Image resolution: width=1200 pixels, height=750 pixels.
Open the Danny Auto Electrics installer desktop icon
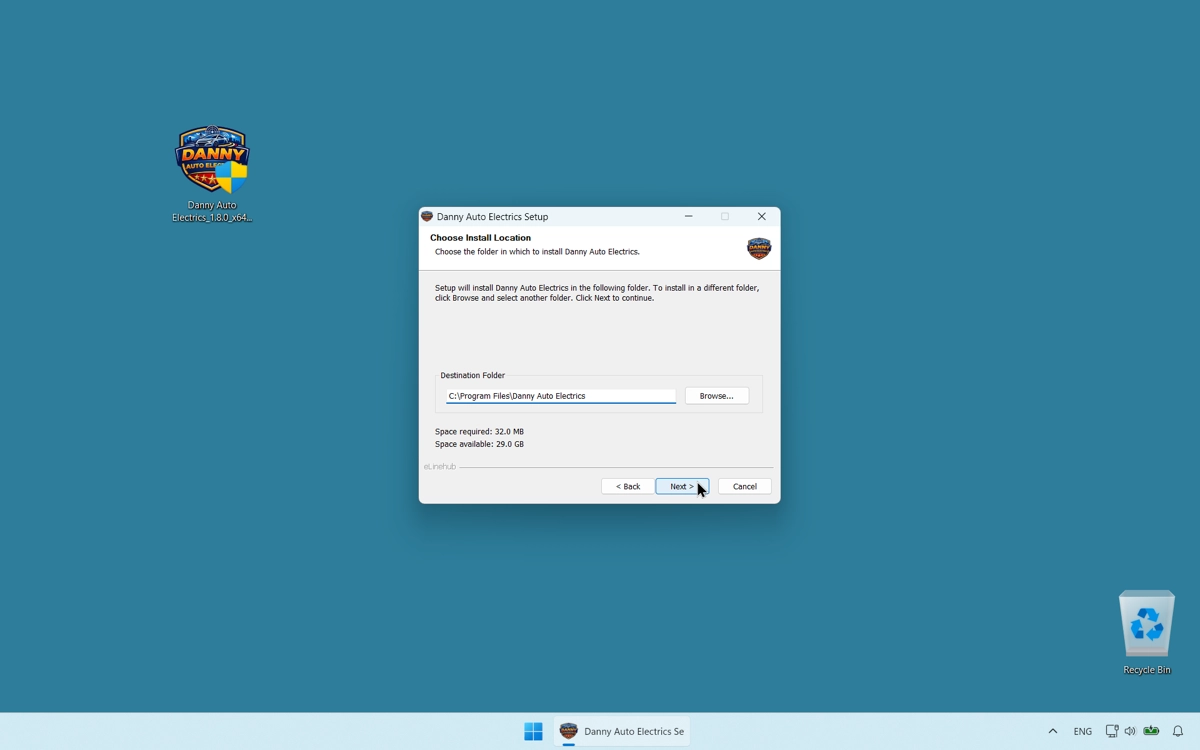(x=212, y=160)
